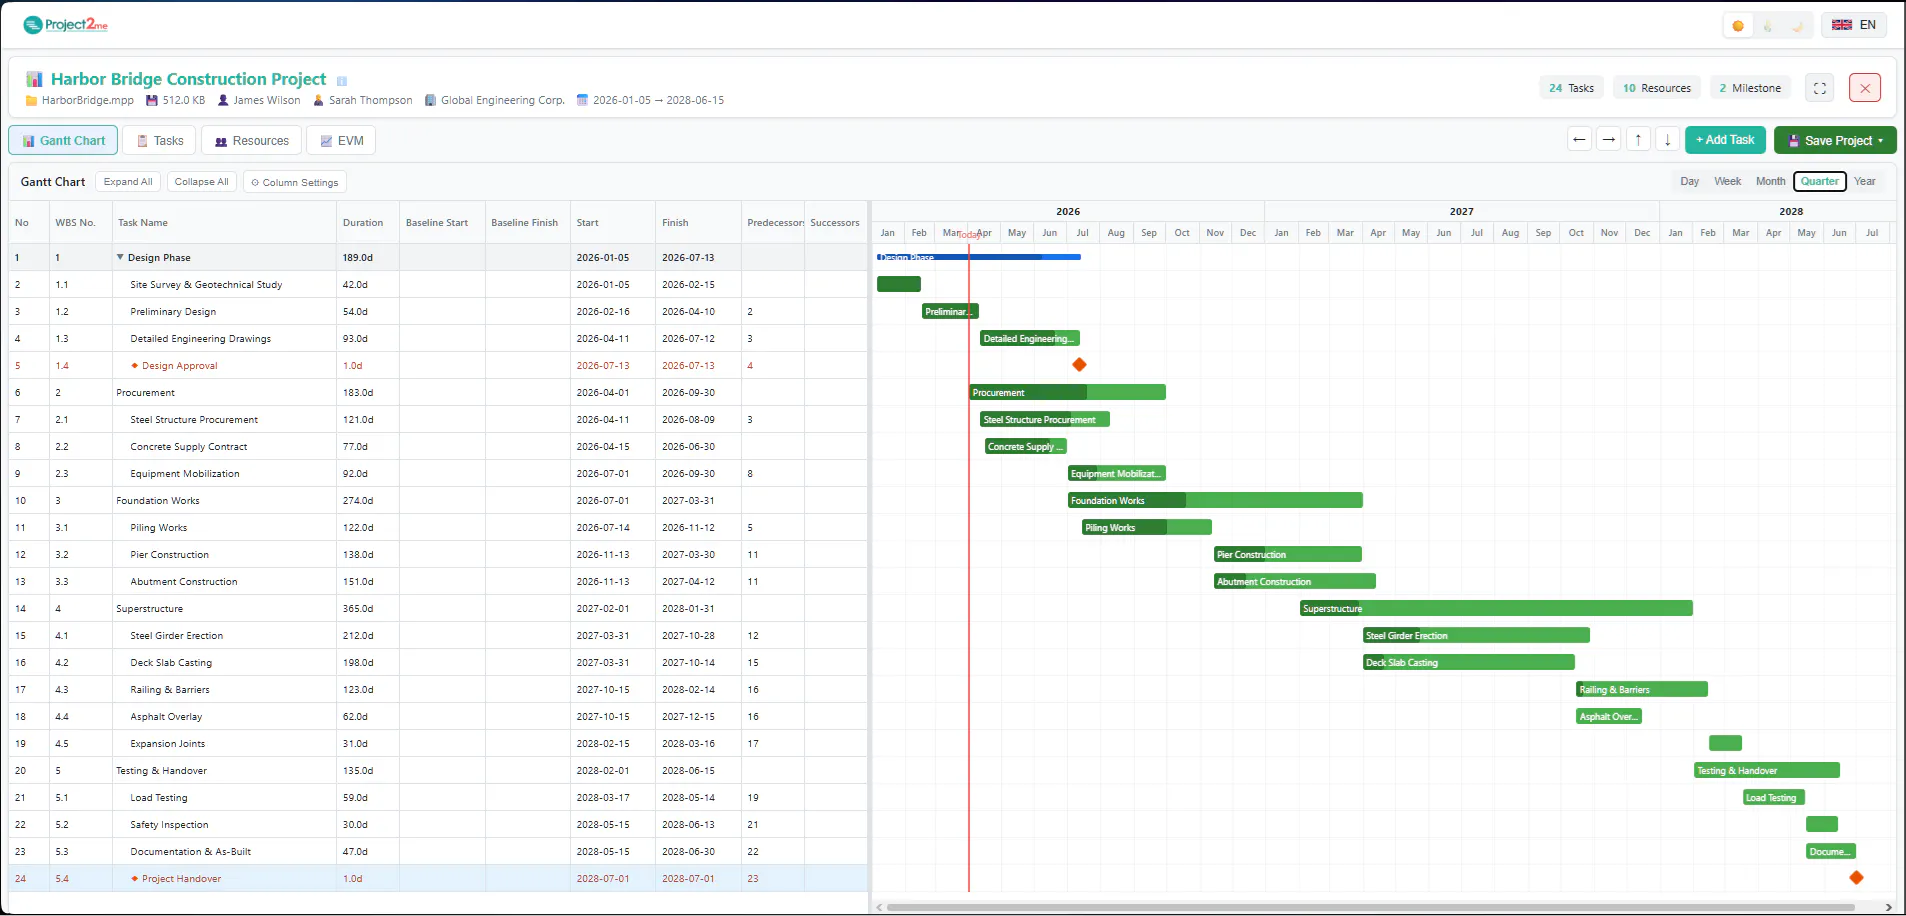Click the Steel Structure Procurement progress bar
Screen dimensions: 1906x916
point(1045,419)
